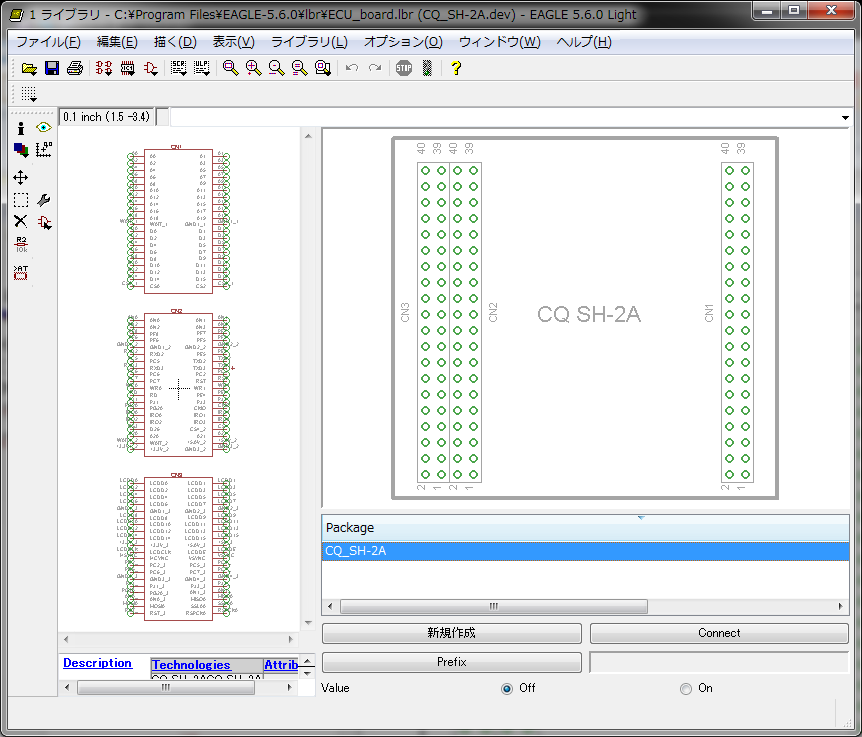Select the Add gate tool
This screenshot has width=862, height=737.
[x=44, y=222]
